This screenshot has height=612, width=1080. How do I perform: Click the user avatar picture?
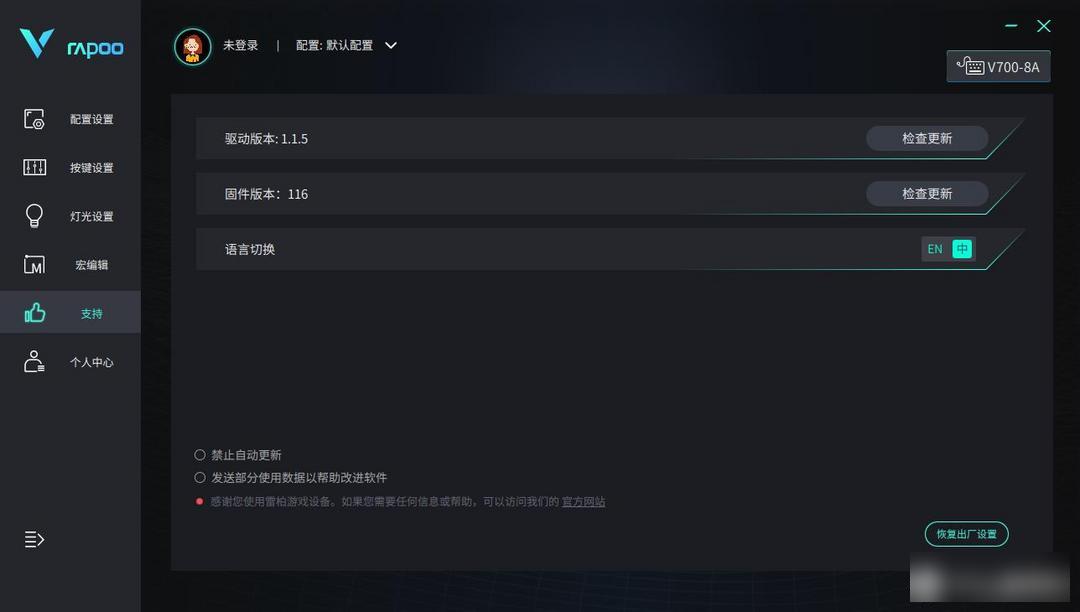[192, 47]
